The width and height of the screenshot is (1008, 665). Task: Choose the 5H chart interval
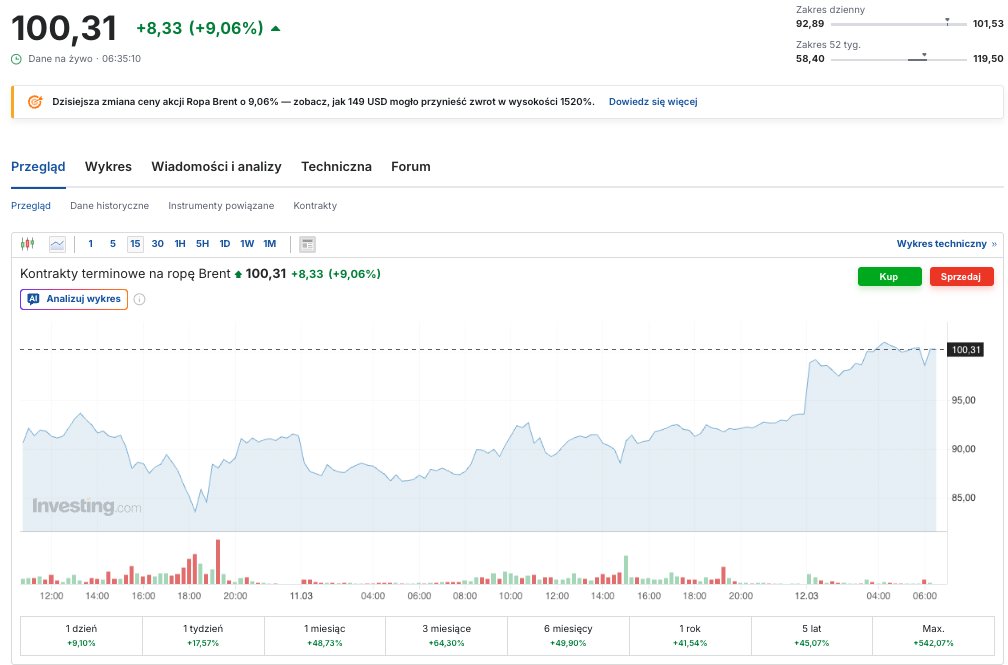[x=202, y=244]
